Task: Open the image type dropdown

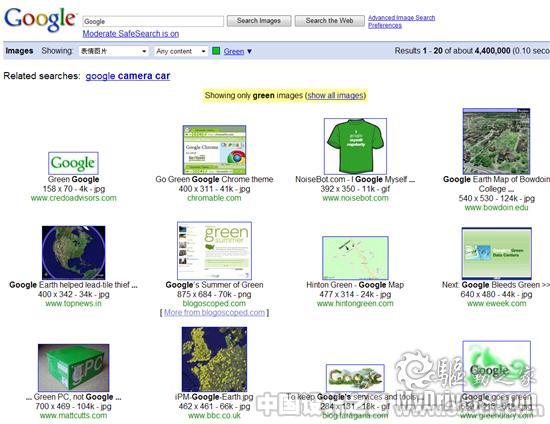Action: 114,51
